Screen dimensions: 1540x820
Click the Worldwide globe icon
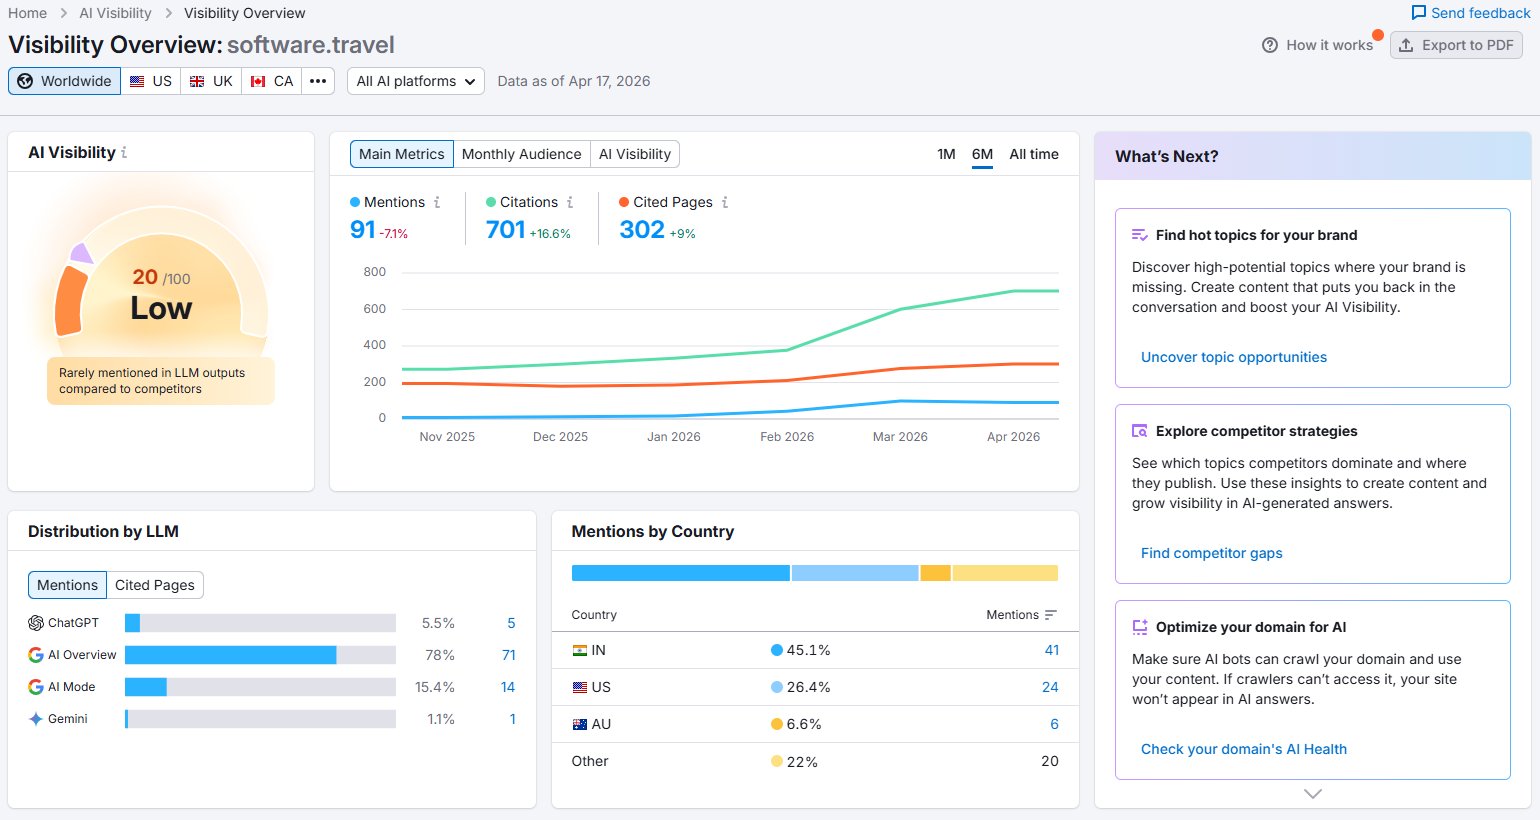(x=25, y=81)
